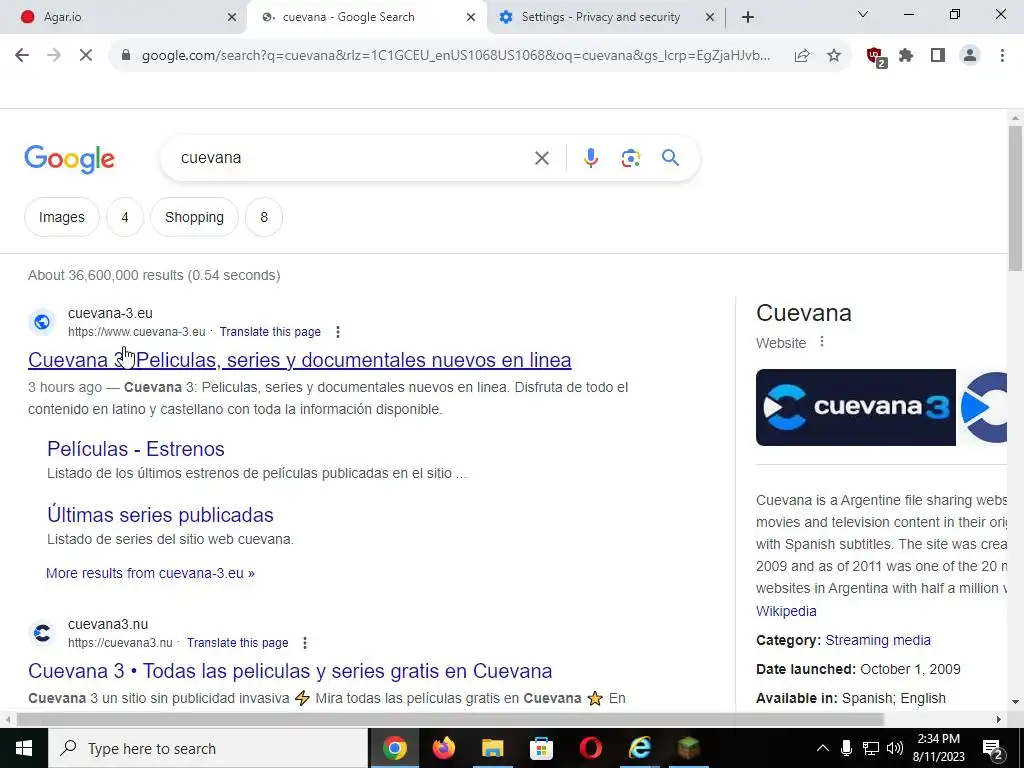
Task: Click the browser forward arrow
Action: pos(54,56)
